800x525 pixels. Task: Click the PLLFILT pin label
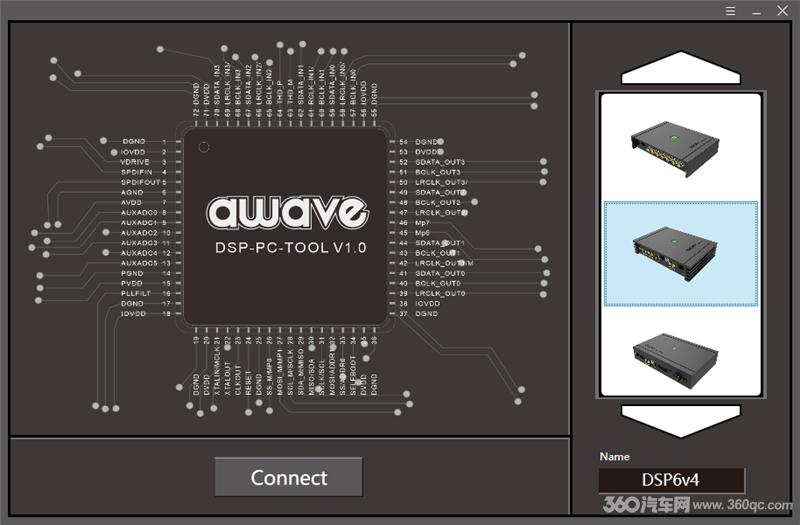coord(136,293)
